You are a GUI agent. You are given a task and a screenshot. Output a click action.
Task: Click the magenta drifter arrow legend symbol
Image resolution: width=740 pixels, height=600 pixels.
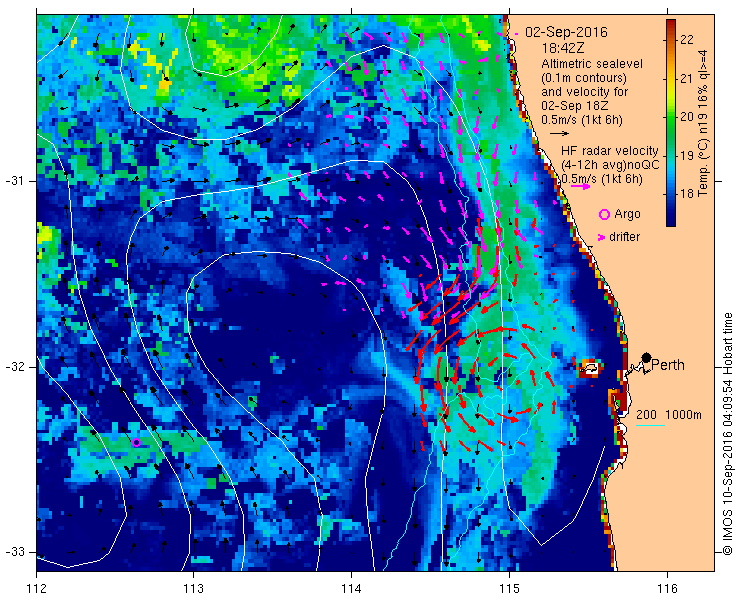[601, 237]
